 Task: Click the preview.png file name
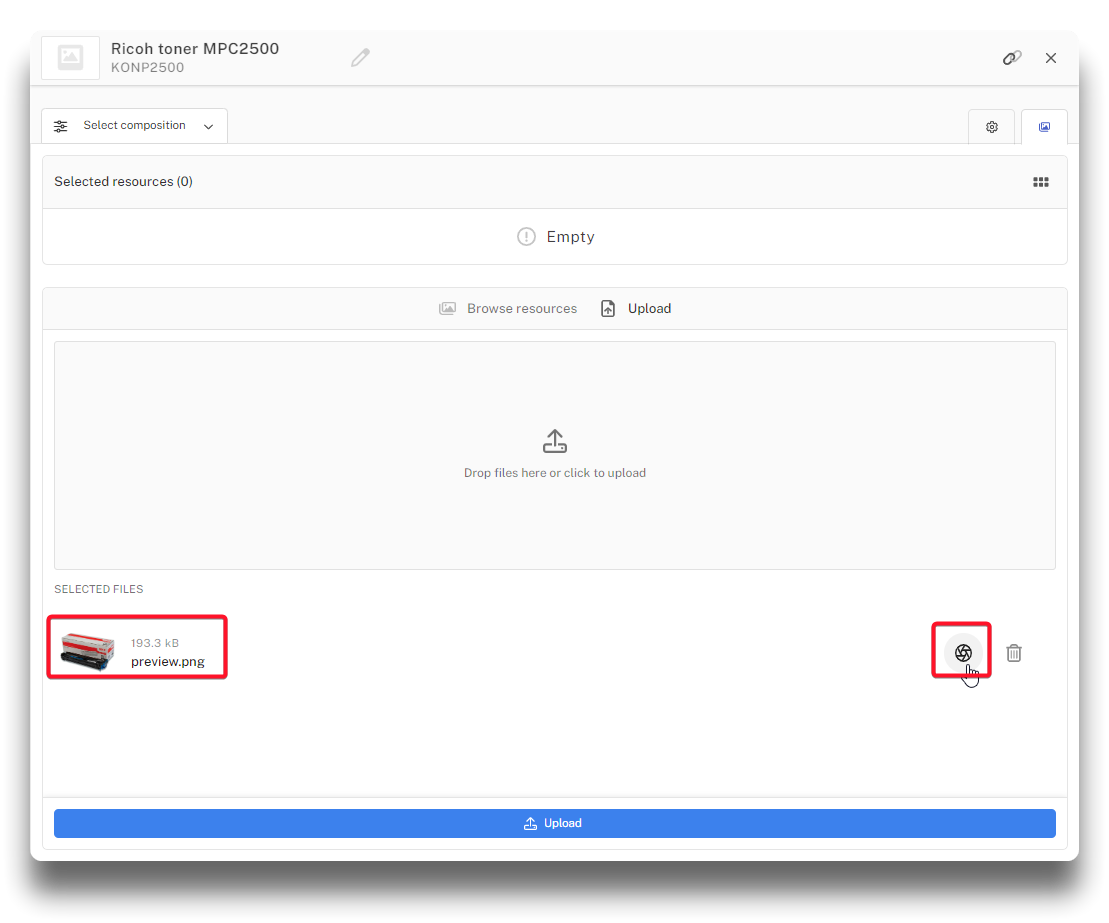pyautogui.click(x=167, y=661)
